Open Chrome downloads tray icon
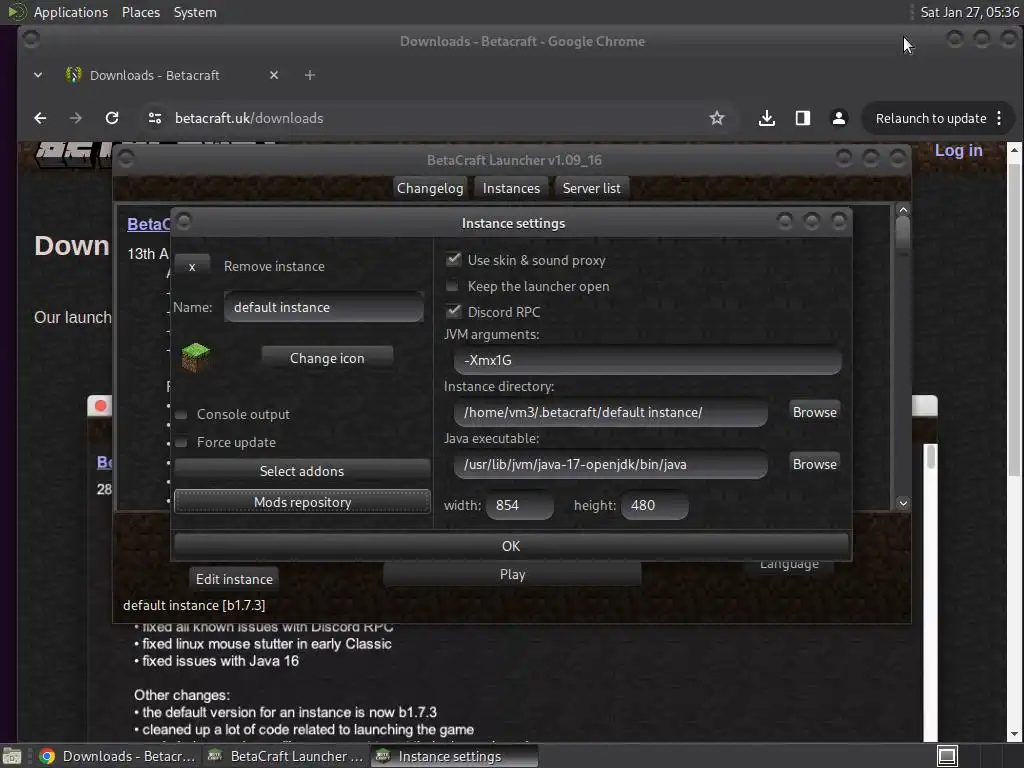This screenshot has height=768, width=1024. (x=767, y=118)
